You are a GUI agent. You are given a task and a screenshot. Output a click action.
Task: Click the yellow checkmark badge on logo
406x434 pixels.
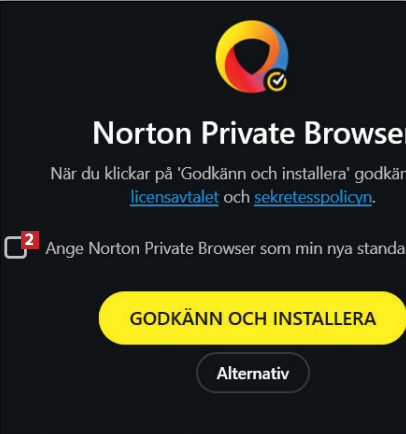277,81
